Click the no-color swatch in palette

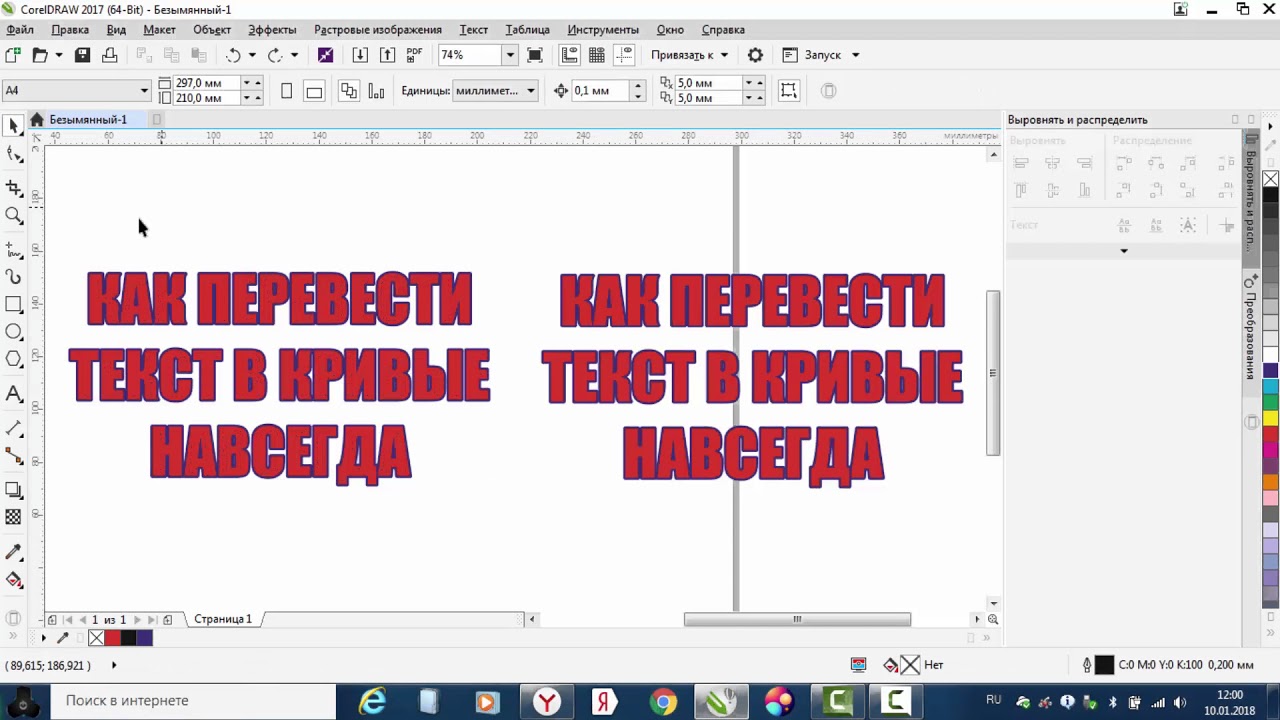[1270, 179]
